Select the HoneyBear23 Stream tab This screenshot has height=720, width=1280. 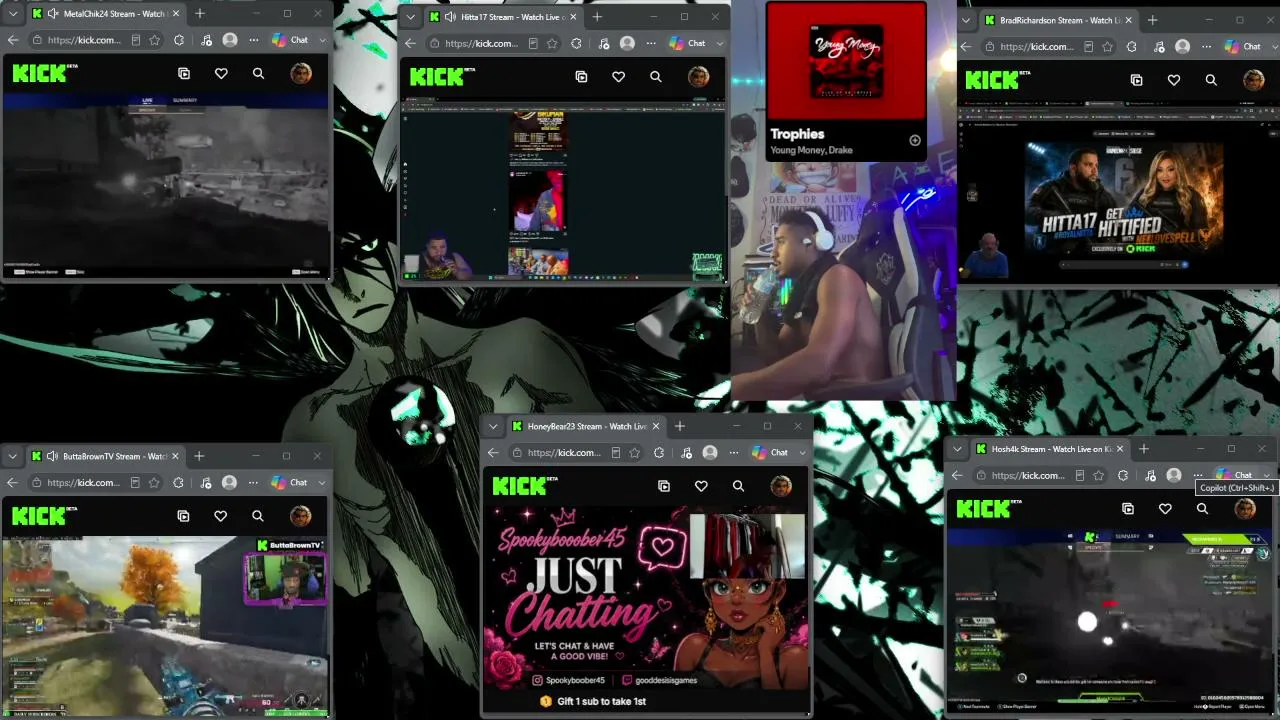tap(587, 426)
